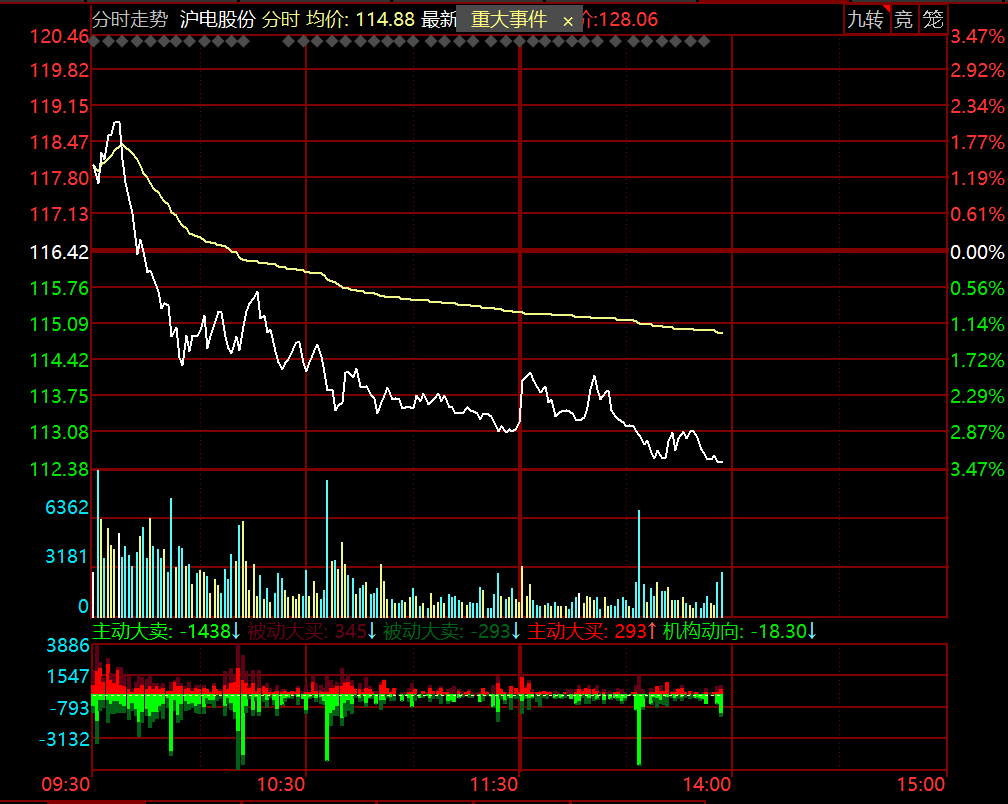Click the 均价 114.88 average price readout
This screenshot has height=804, width=1008.
(360, 19)
